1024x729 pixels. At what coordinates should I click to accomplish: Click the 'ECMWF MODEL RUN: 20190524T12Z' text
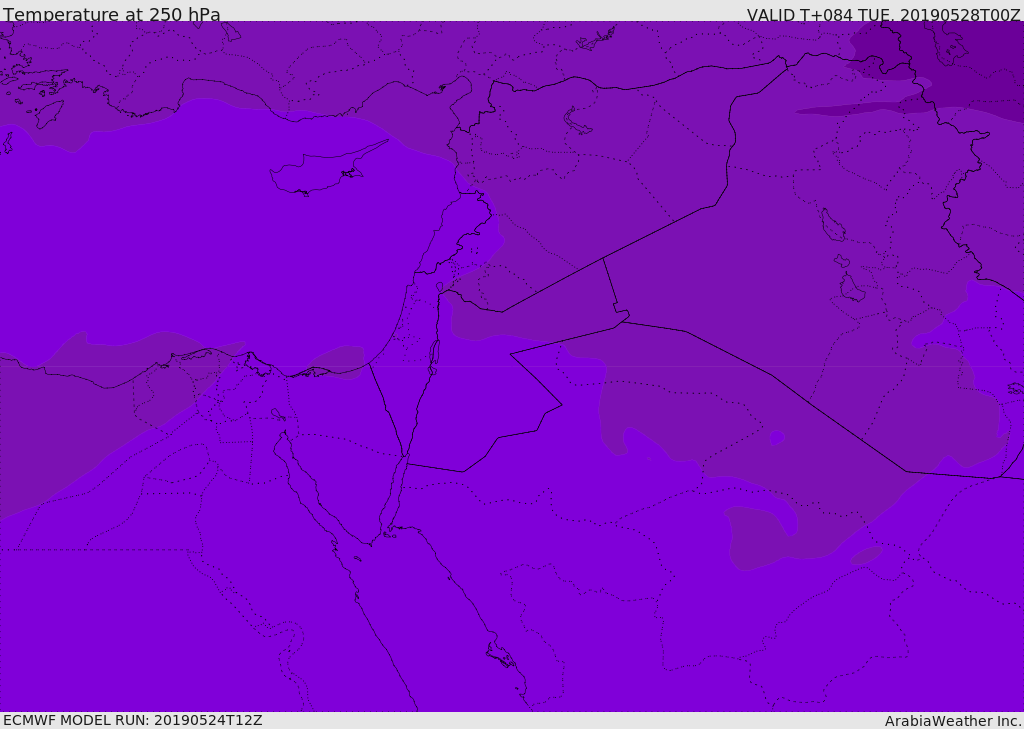coord(133,720)
